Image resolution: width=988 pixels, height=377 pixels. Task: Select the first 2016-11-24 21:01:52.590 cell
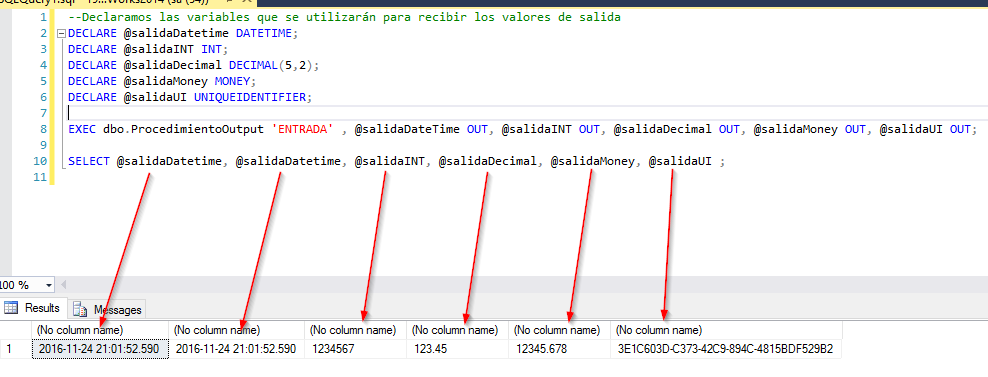(100, 349)
